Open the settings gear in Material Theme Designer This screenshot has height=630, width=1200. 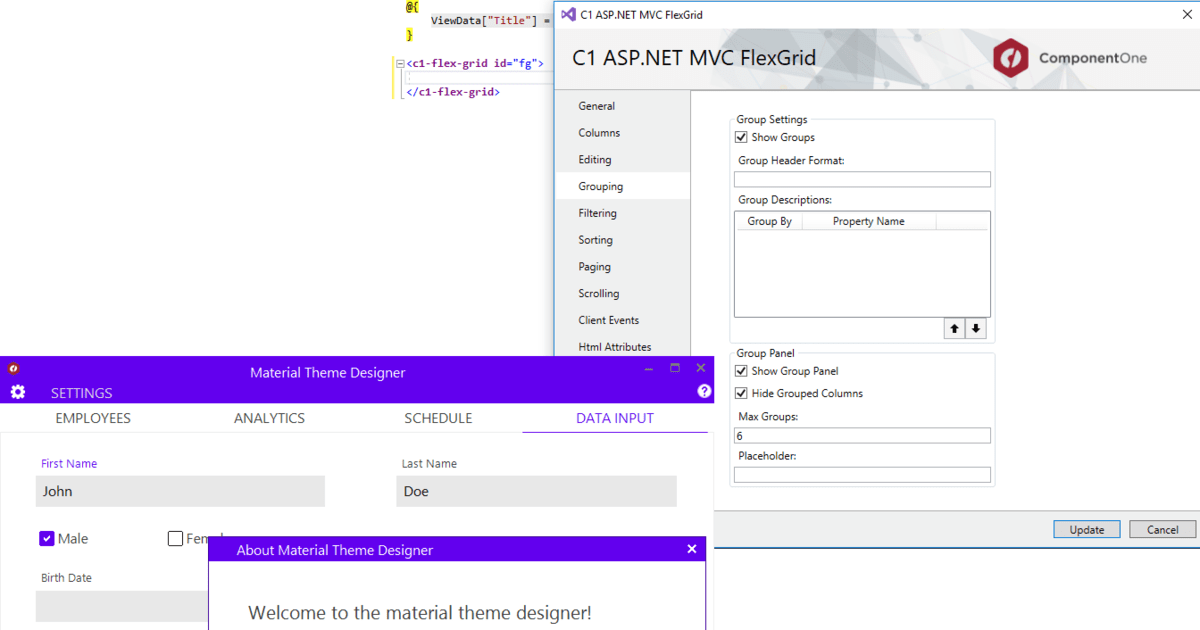tap(17, 392)
